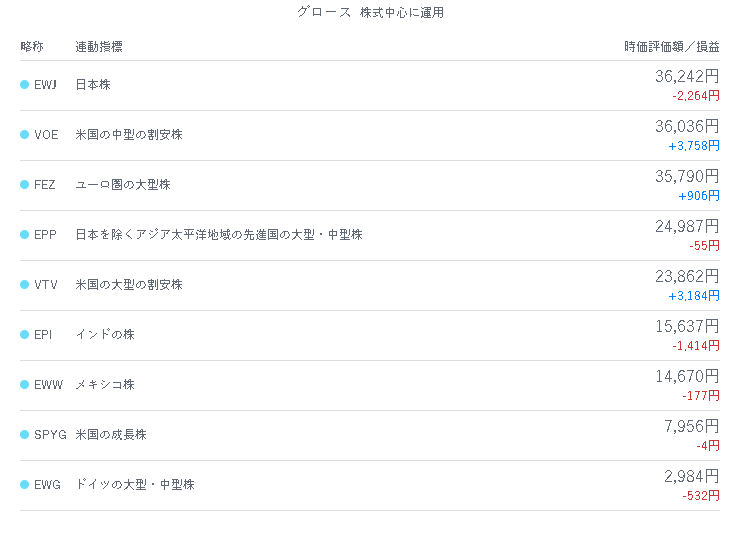Click the 連動指標 column header
Image resolution: width=742 pixels, height=533 pixels.
[x=99, y=46]
